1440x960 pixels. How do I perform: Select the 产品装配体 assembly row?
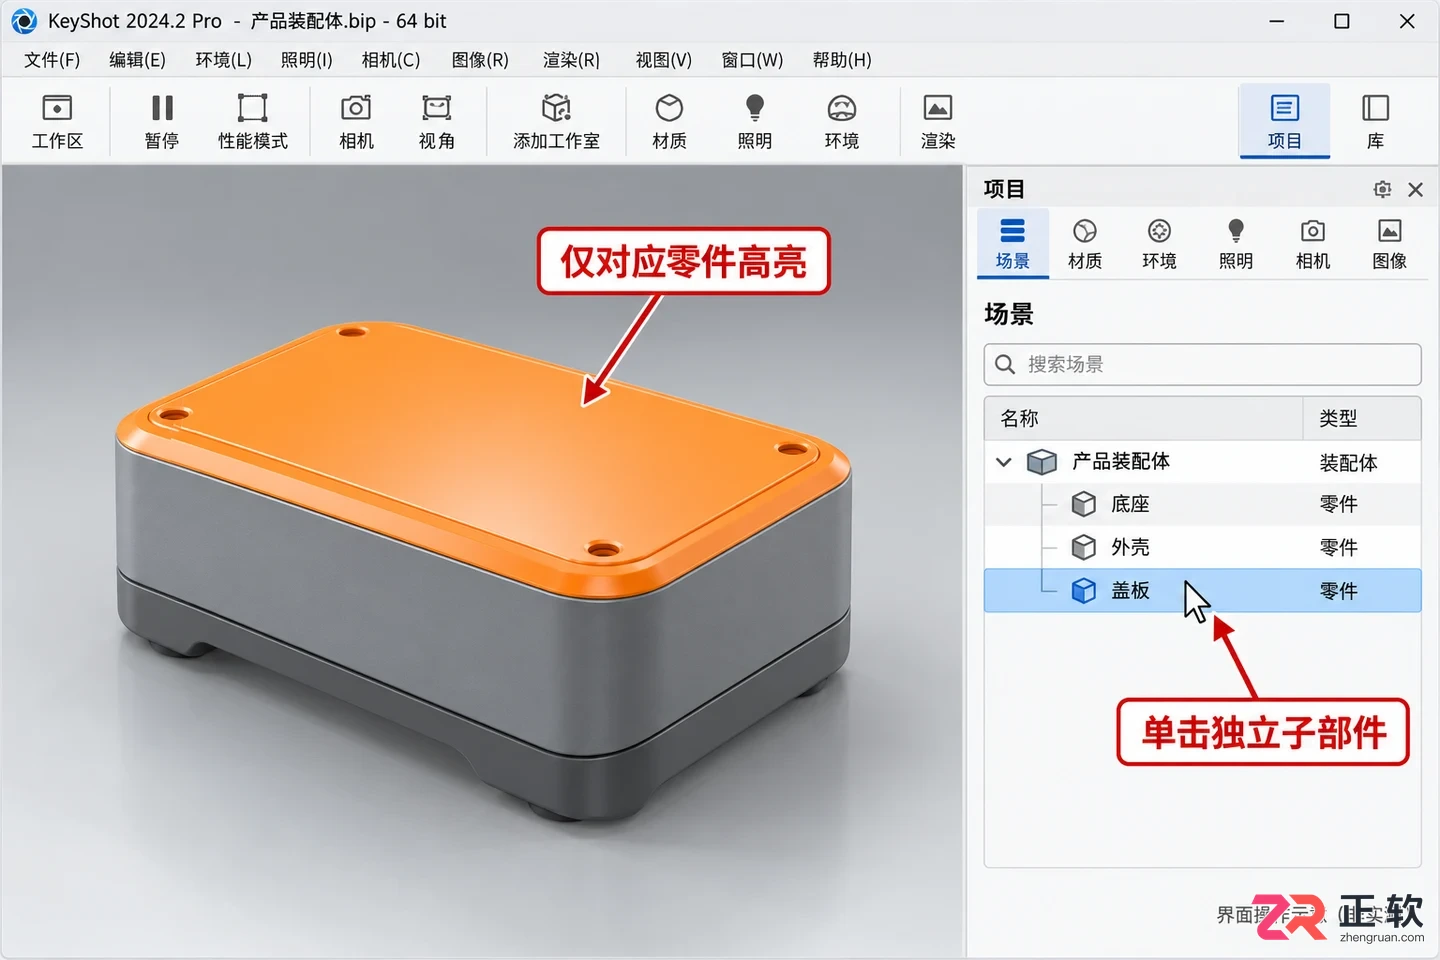[1202, 462]
